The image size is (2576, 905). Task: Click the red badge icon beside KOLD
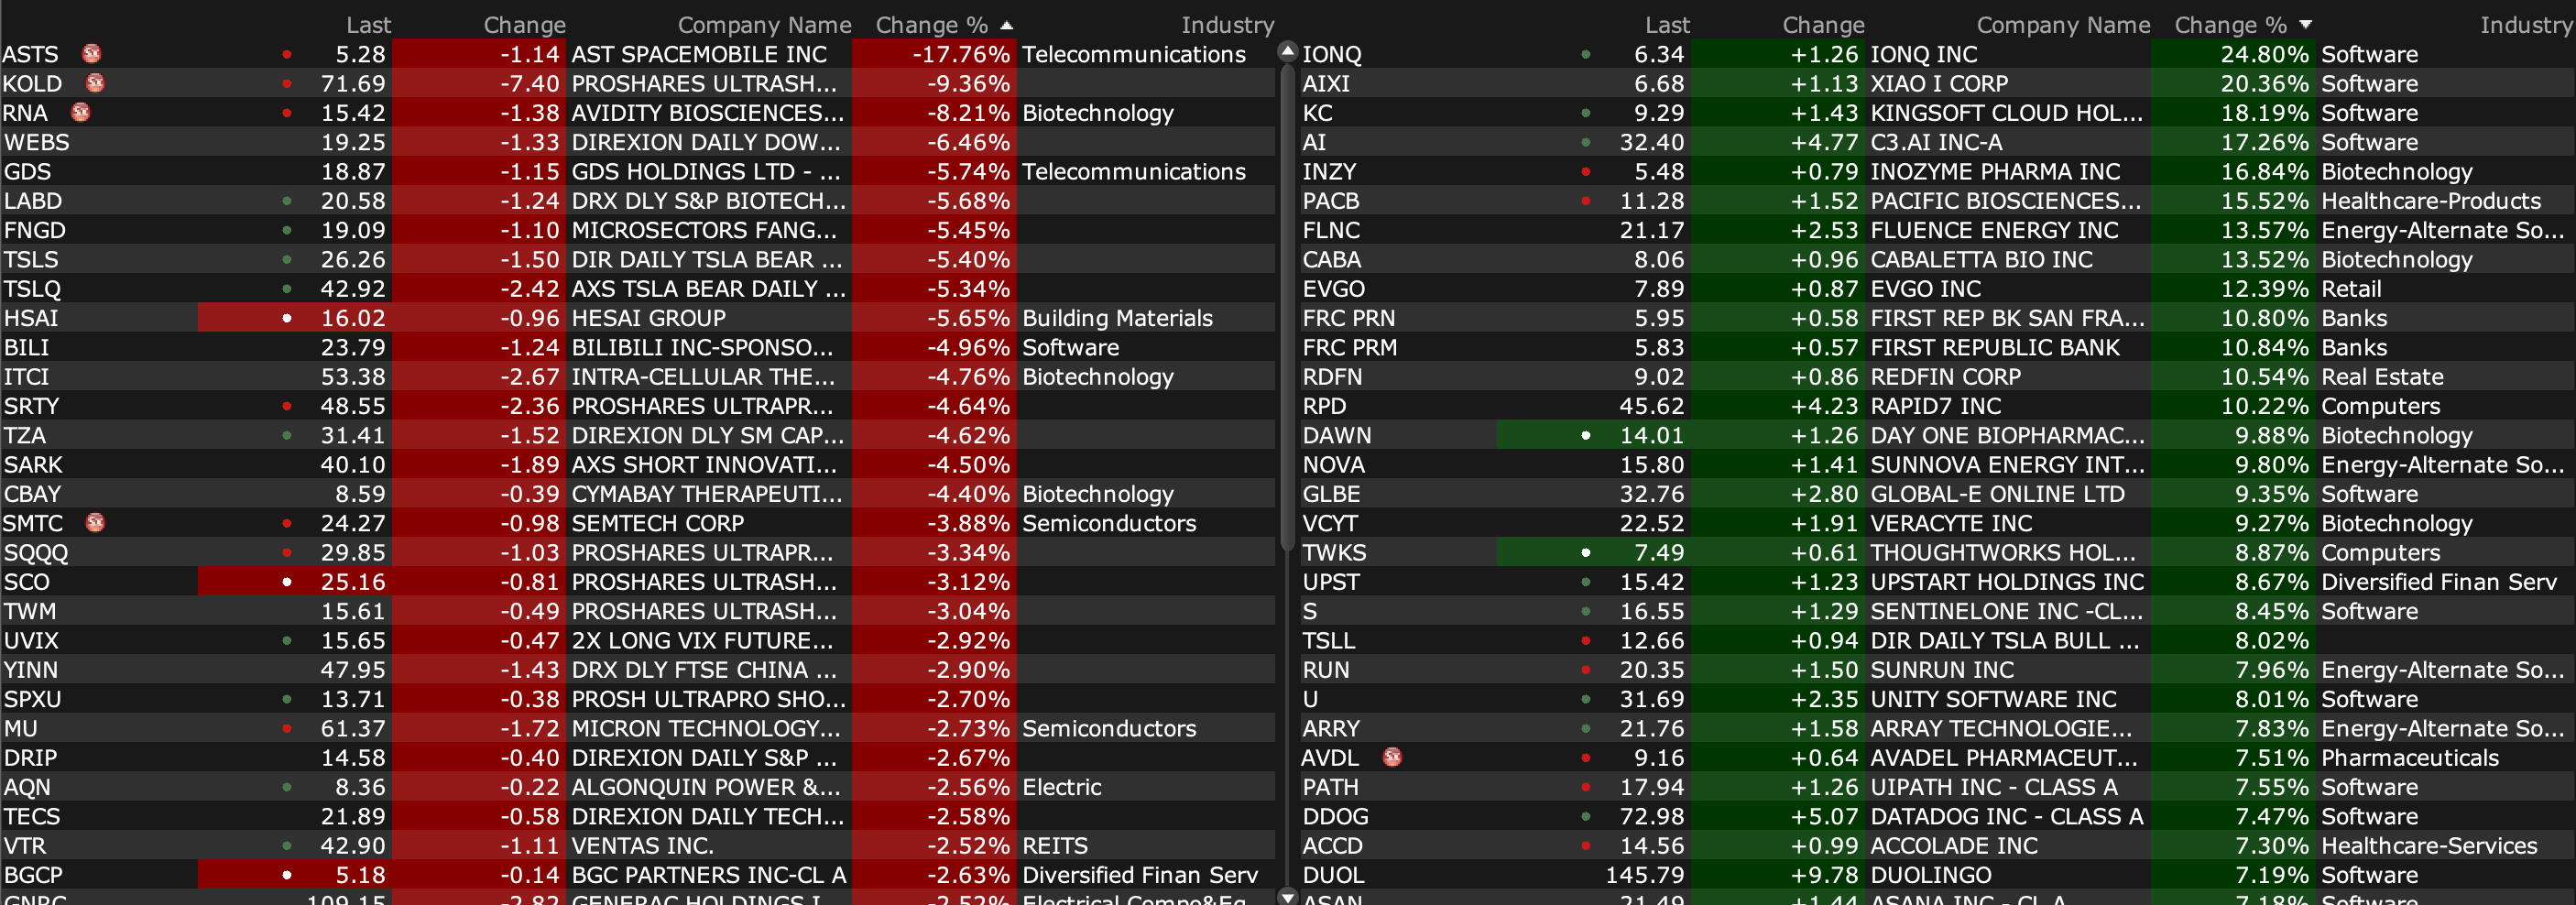click(96, 83)
